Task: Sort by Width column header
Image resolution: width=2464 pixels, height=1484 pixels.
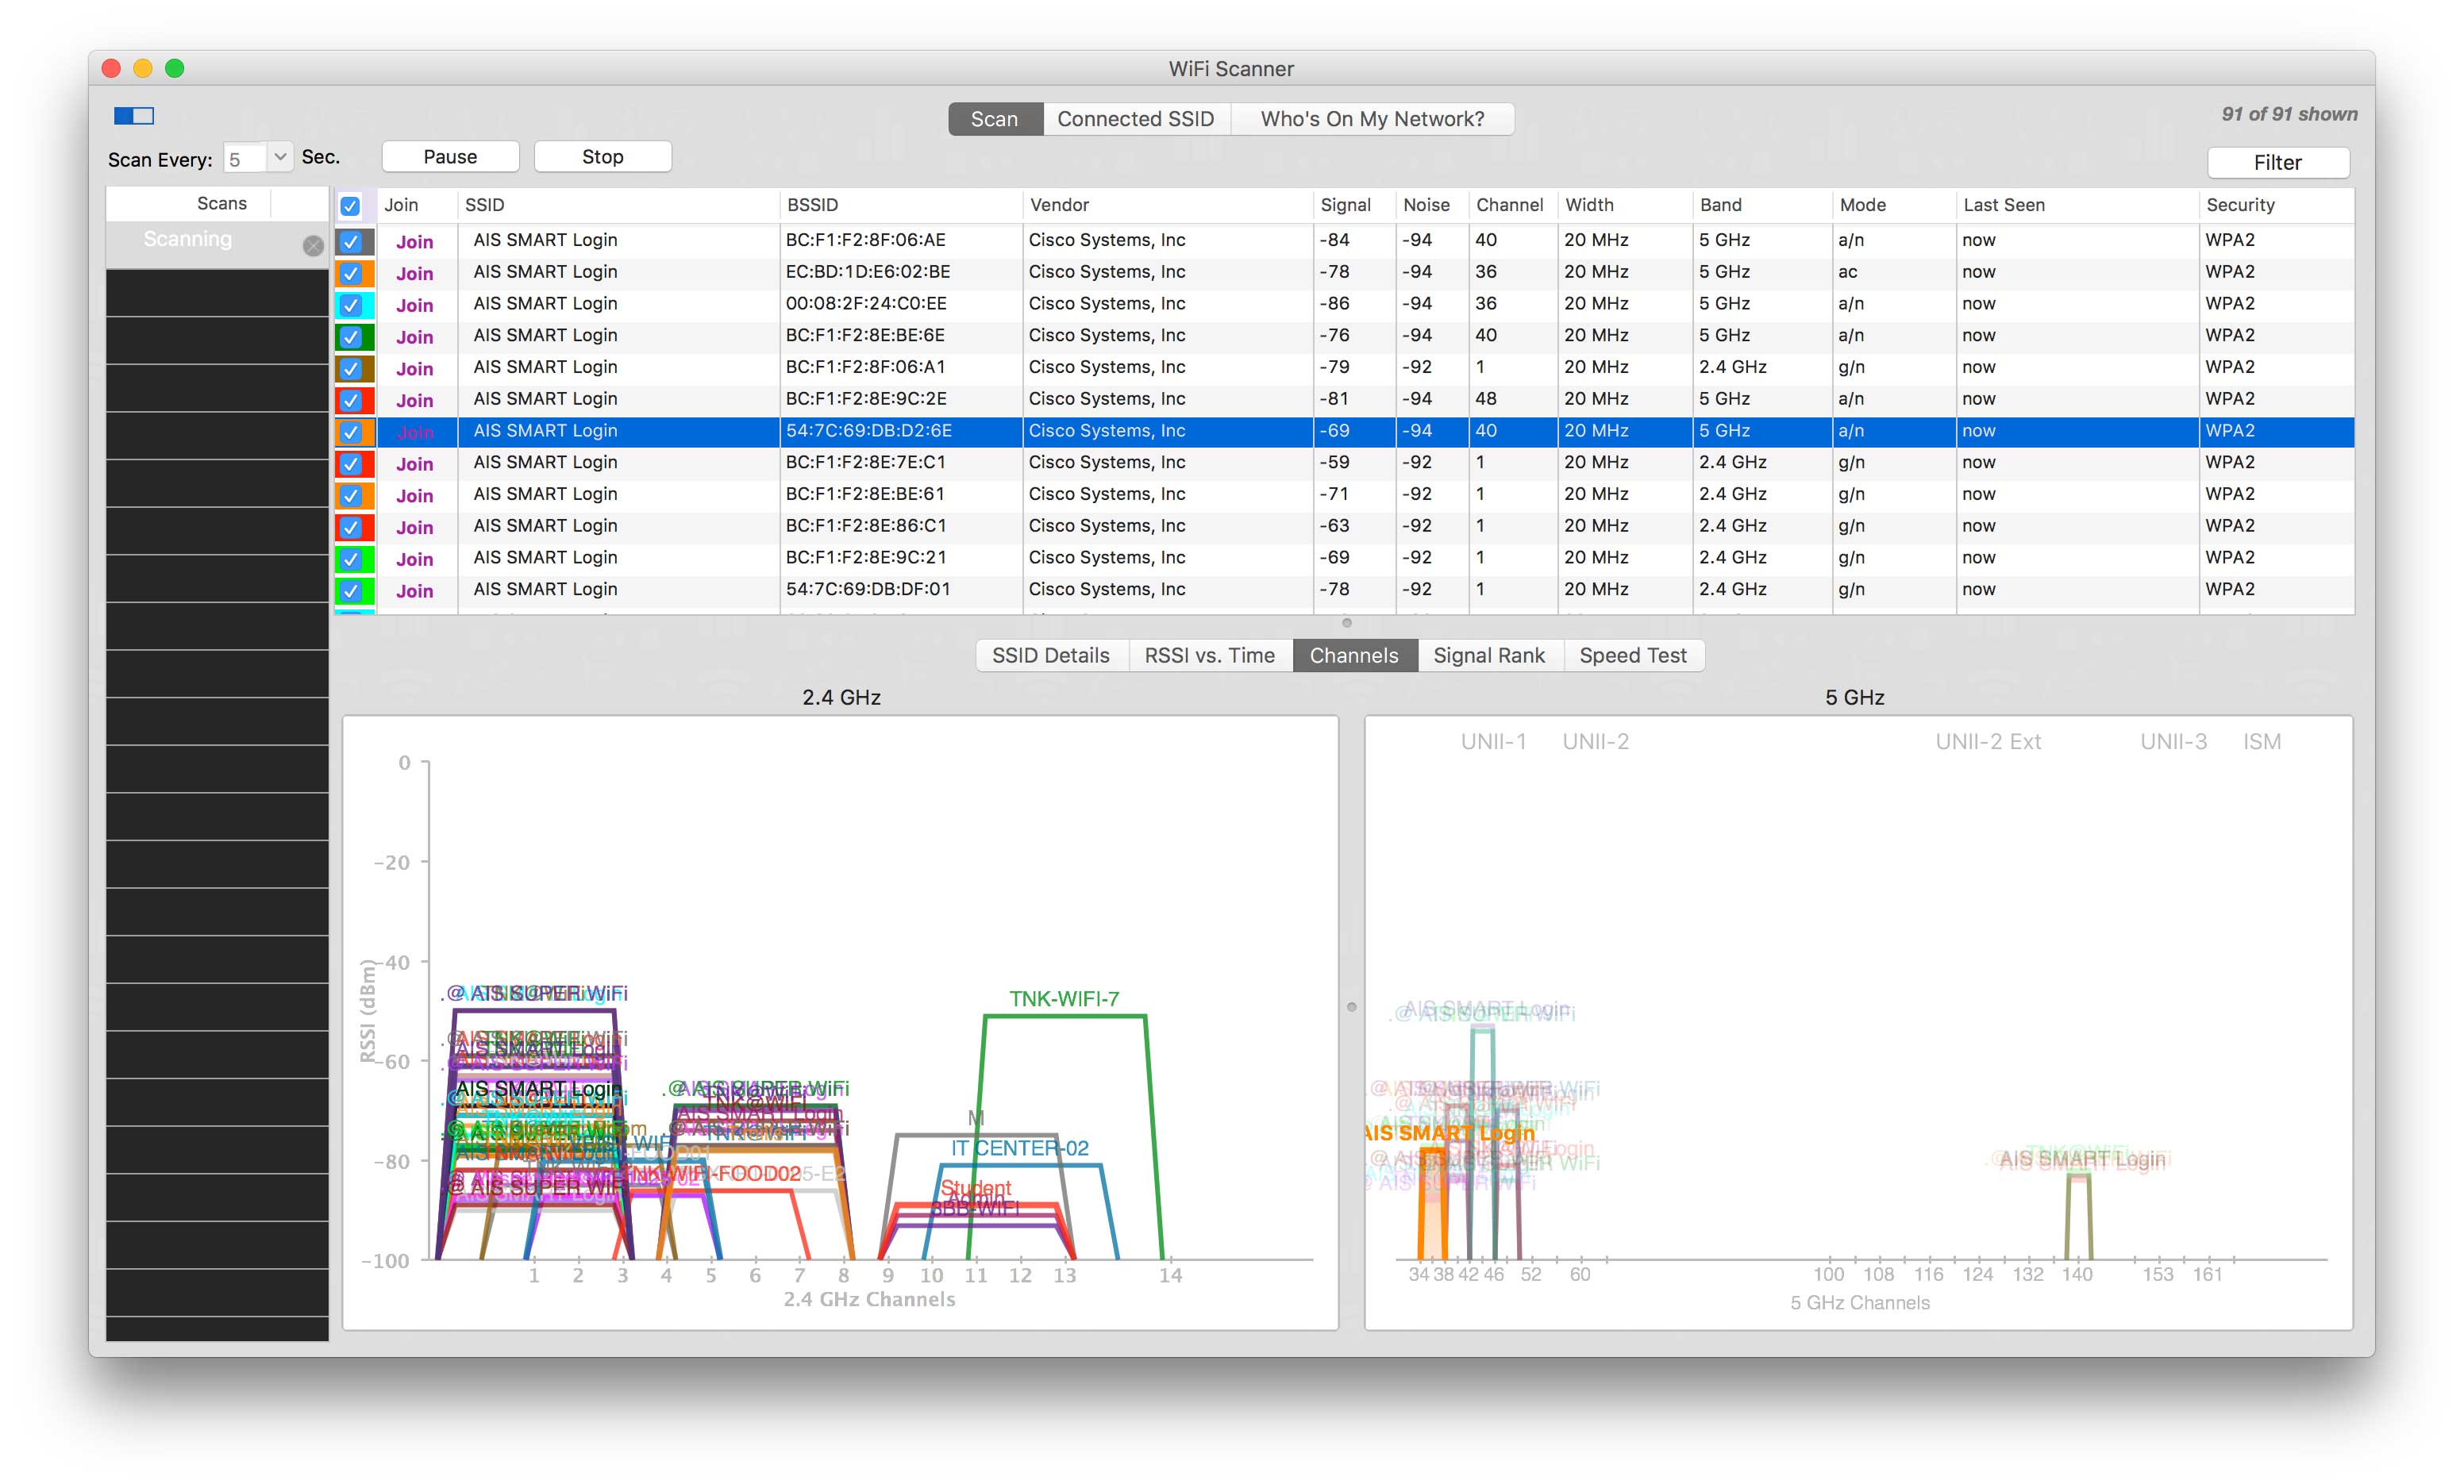Action: point(1625,205)
